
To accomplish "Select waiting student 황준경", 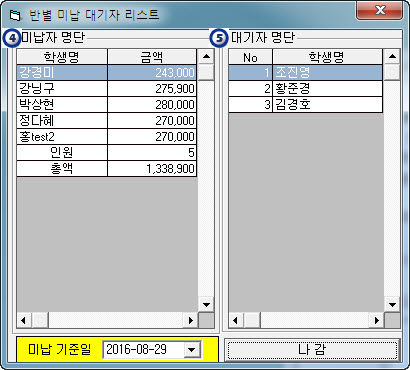I will coord(327,88).
